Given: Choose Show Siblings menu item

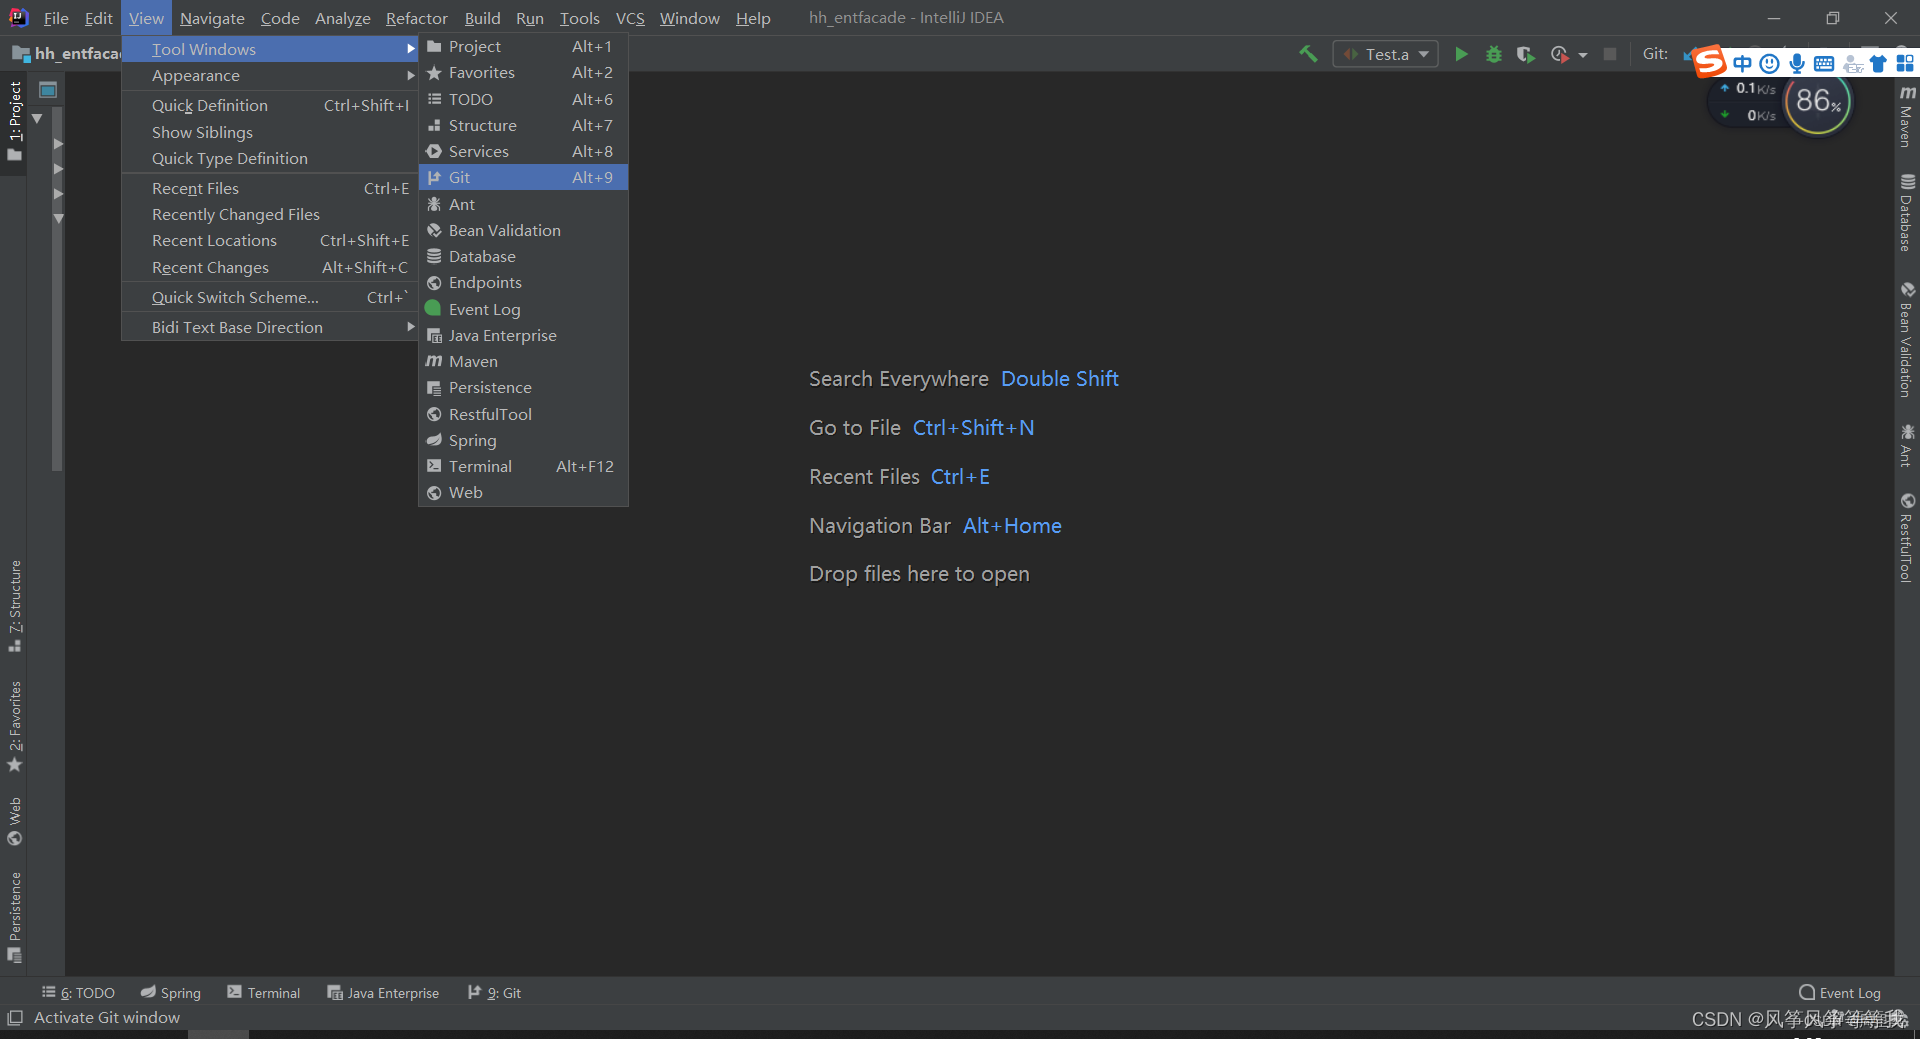Looking at the screenshot, I should pyautogui.click(x=270, y=132).
